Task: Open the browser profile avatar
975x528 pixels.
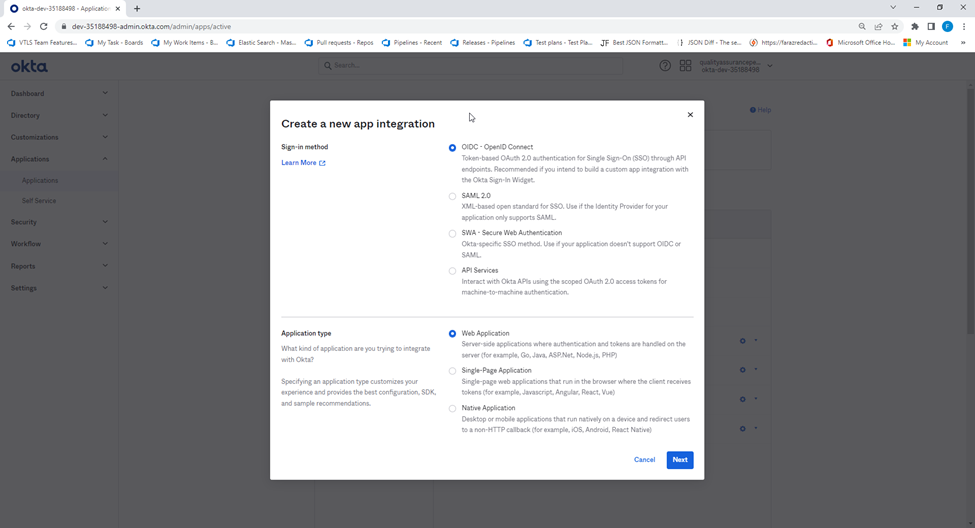Action: tap(947, 26)
